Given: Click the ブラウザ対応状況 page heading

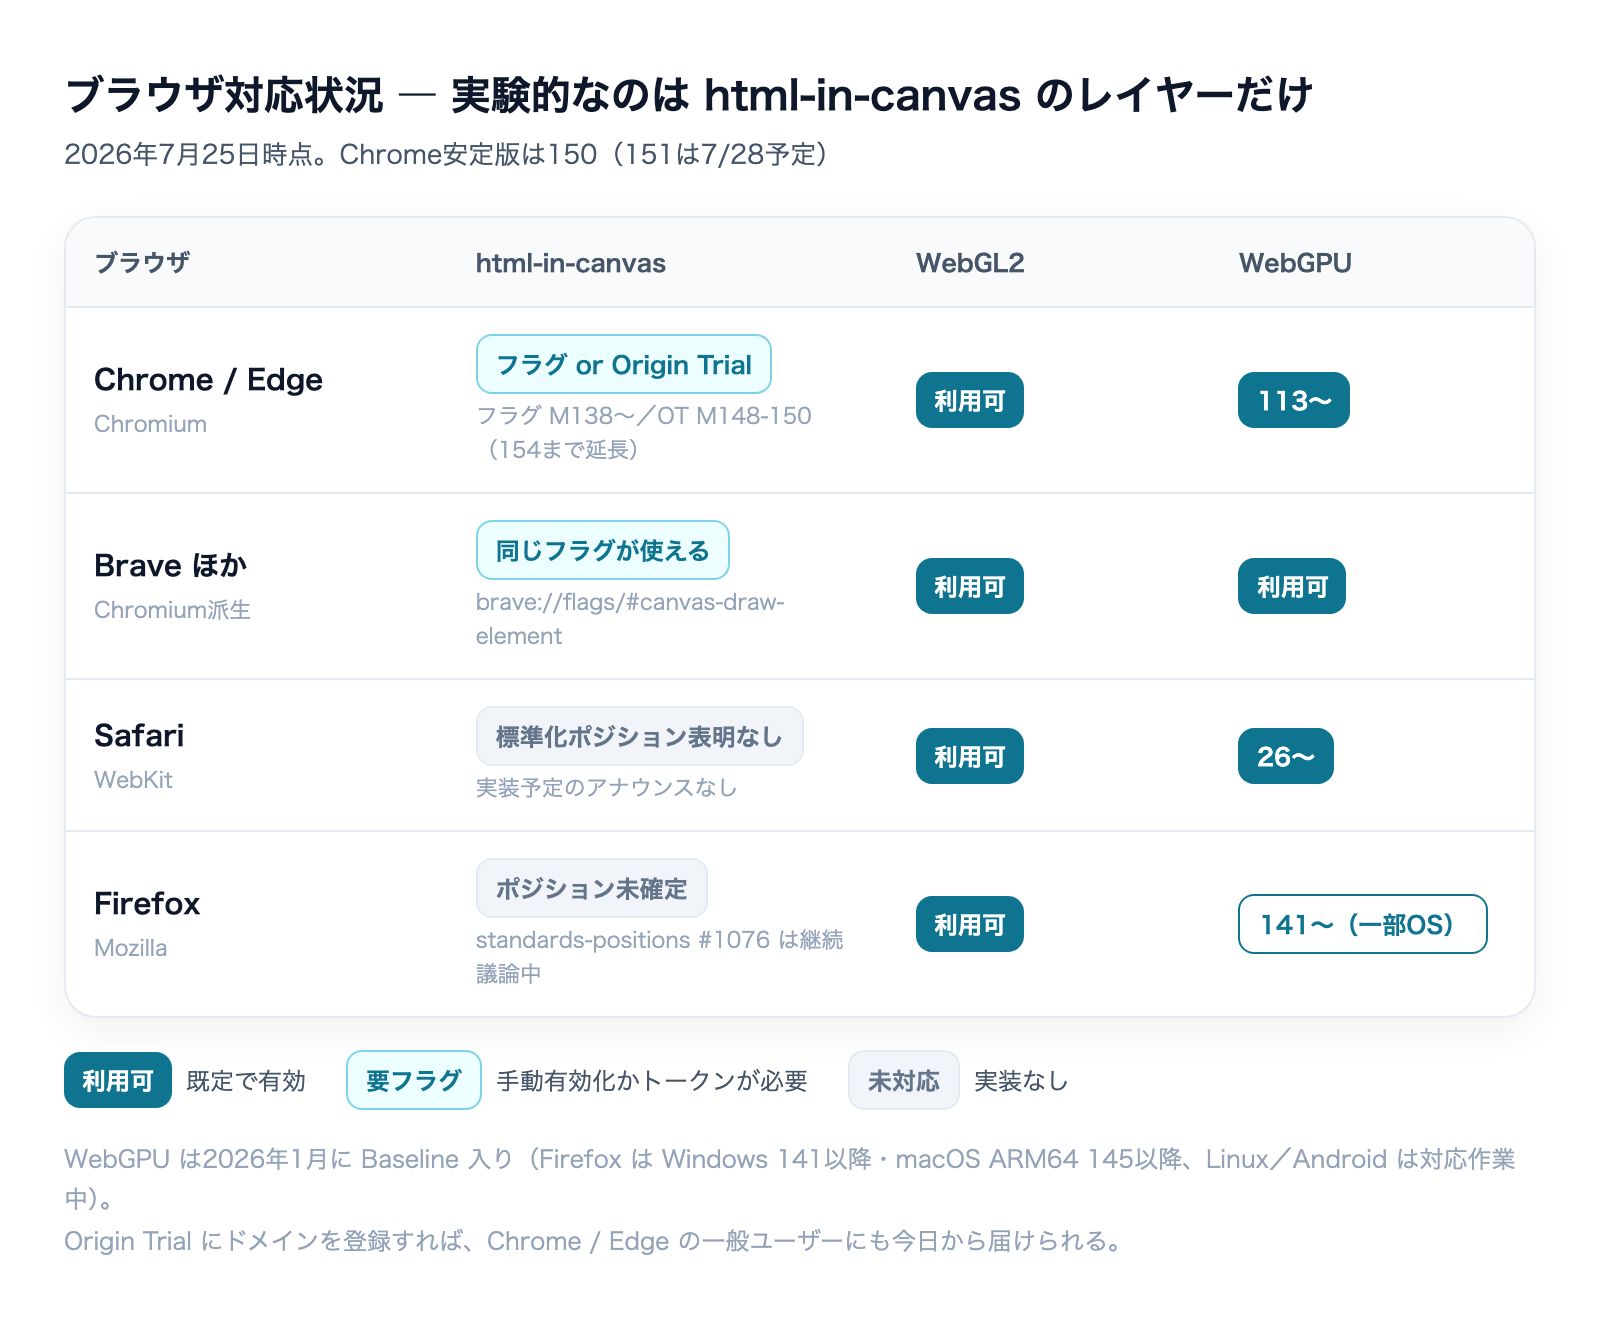Looking at the screenshot, I should [x=689, y=95].
